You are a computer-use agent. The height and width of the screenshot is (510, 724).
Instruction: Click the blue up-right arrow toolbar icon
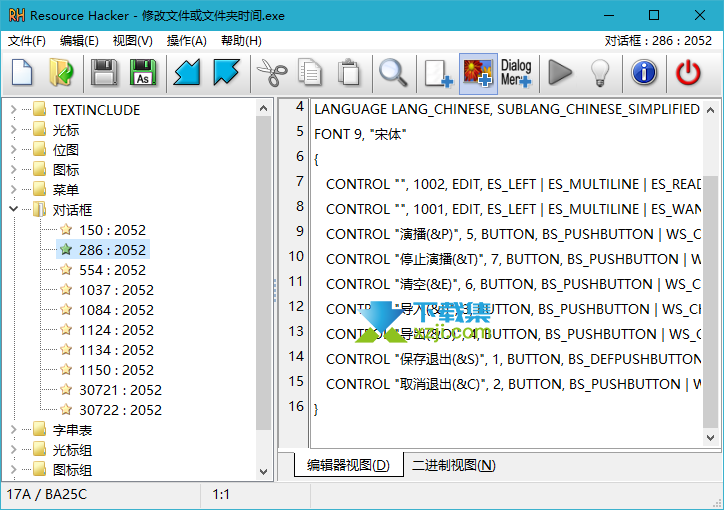tap(226, 73)
